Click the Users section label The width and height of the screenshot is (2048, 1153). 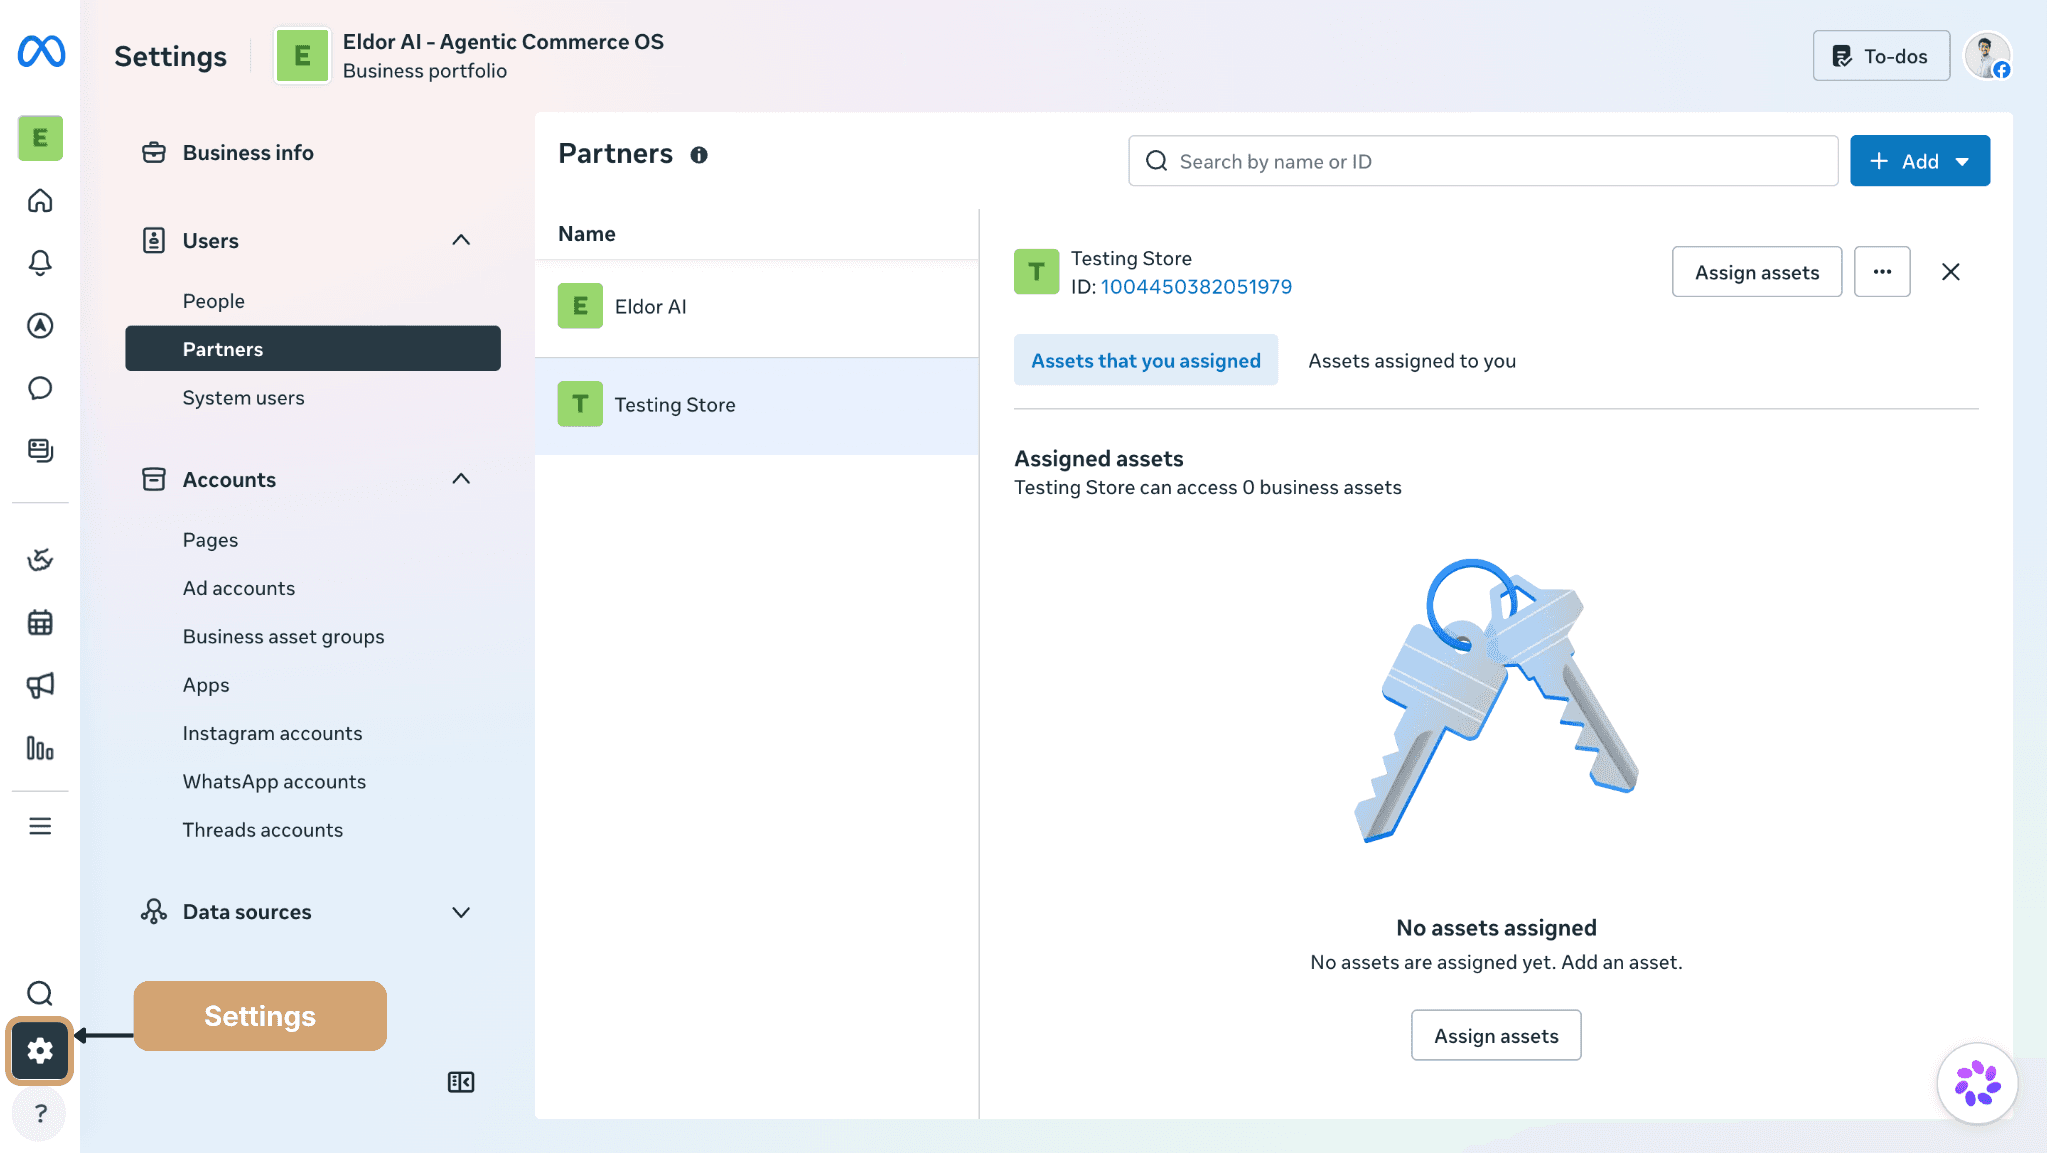point(211,241)
